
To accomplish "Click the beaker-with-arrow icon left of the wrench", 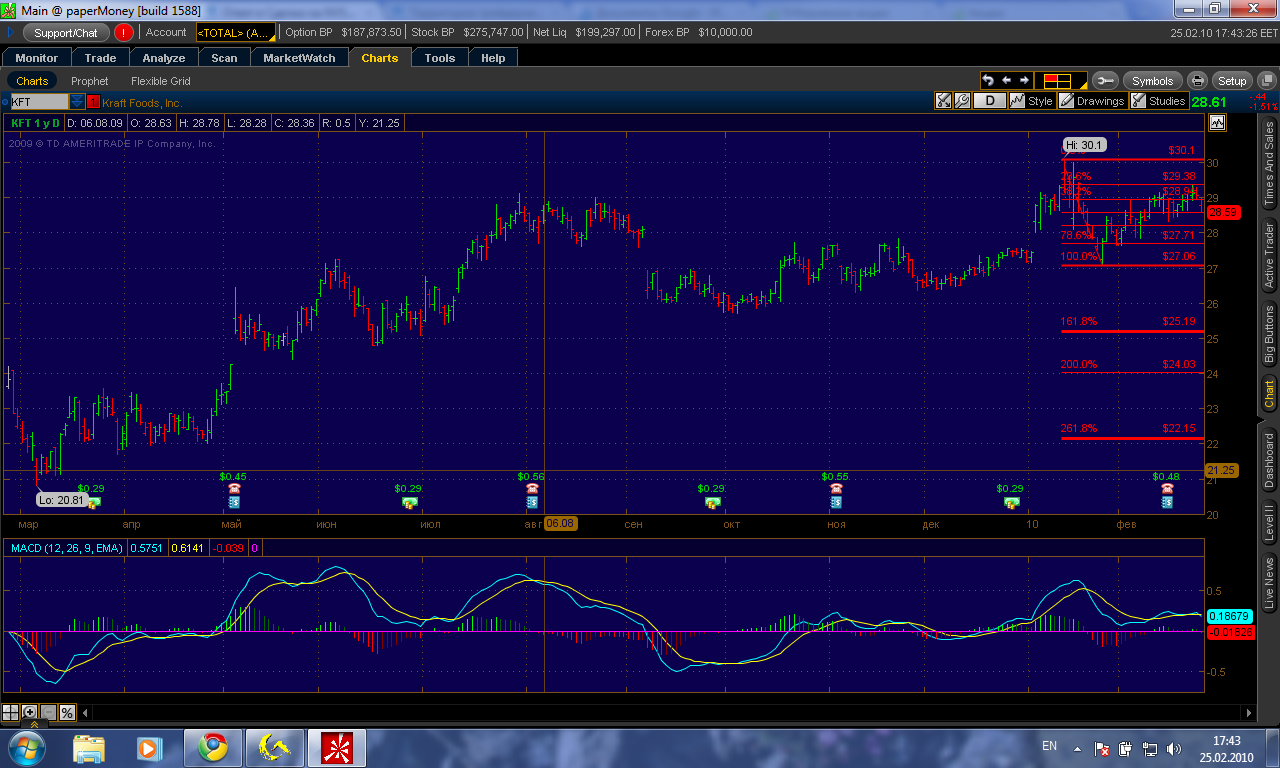I will (x=943, y=101).
